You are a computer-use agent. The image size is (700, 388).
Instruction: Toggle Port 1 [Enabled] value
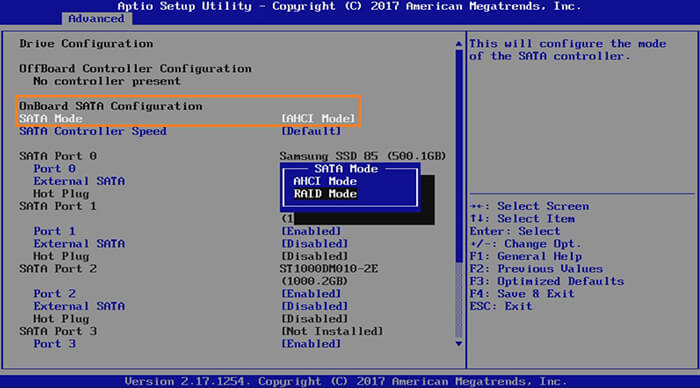[311, 231]
